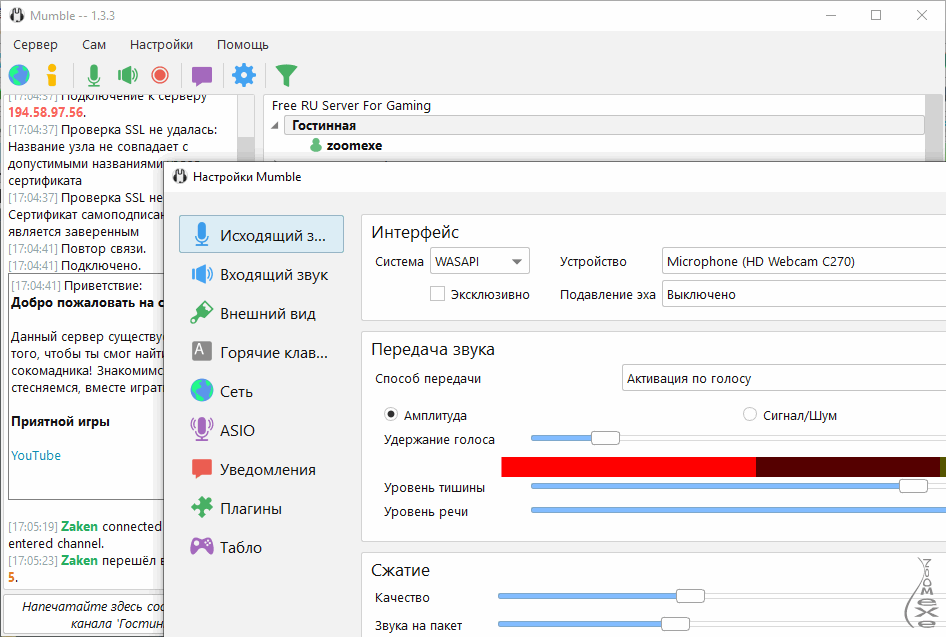Click the globe Connect to server icon
Image resolution: width=946 pixels, height=637 pixels.
coord(19,75)
